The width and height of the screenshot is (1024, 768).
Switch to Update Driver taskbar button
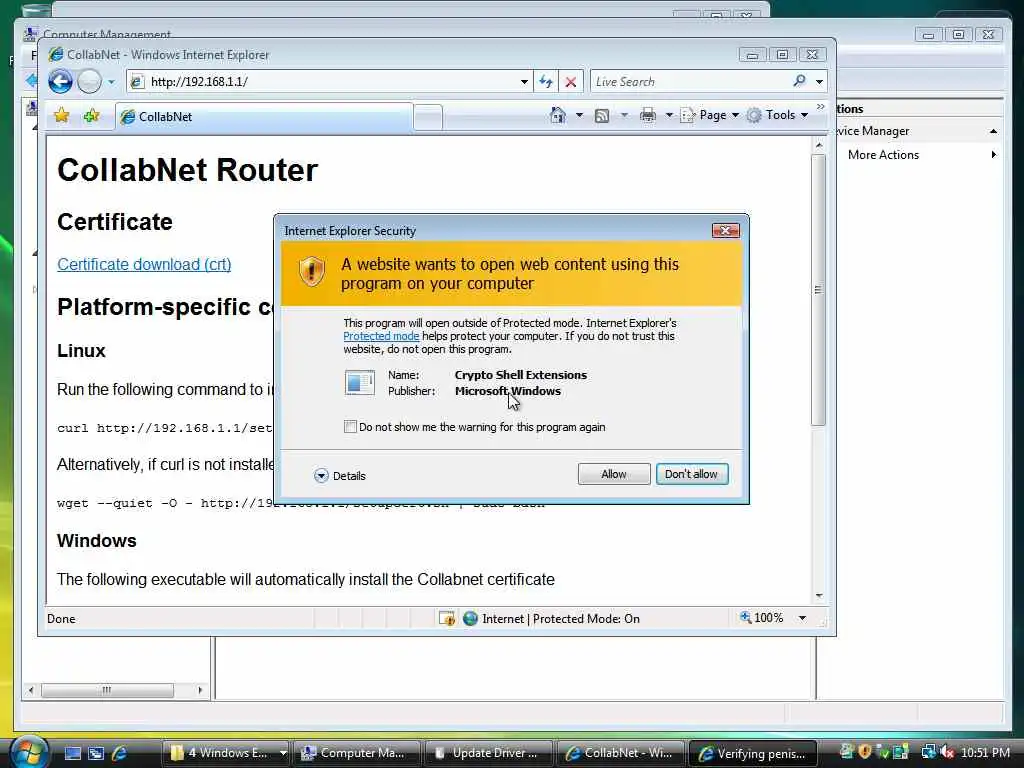click(488, 753)
